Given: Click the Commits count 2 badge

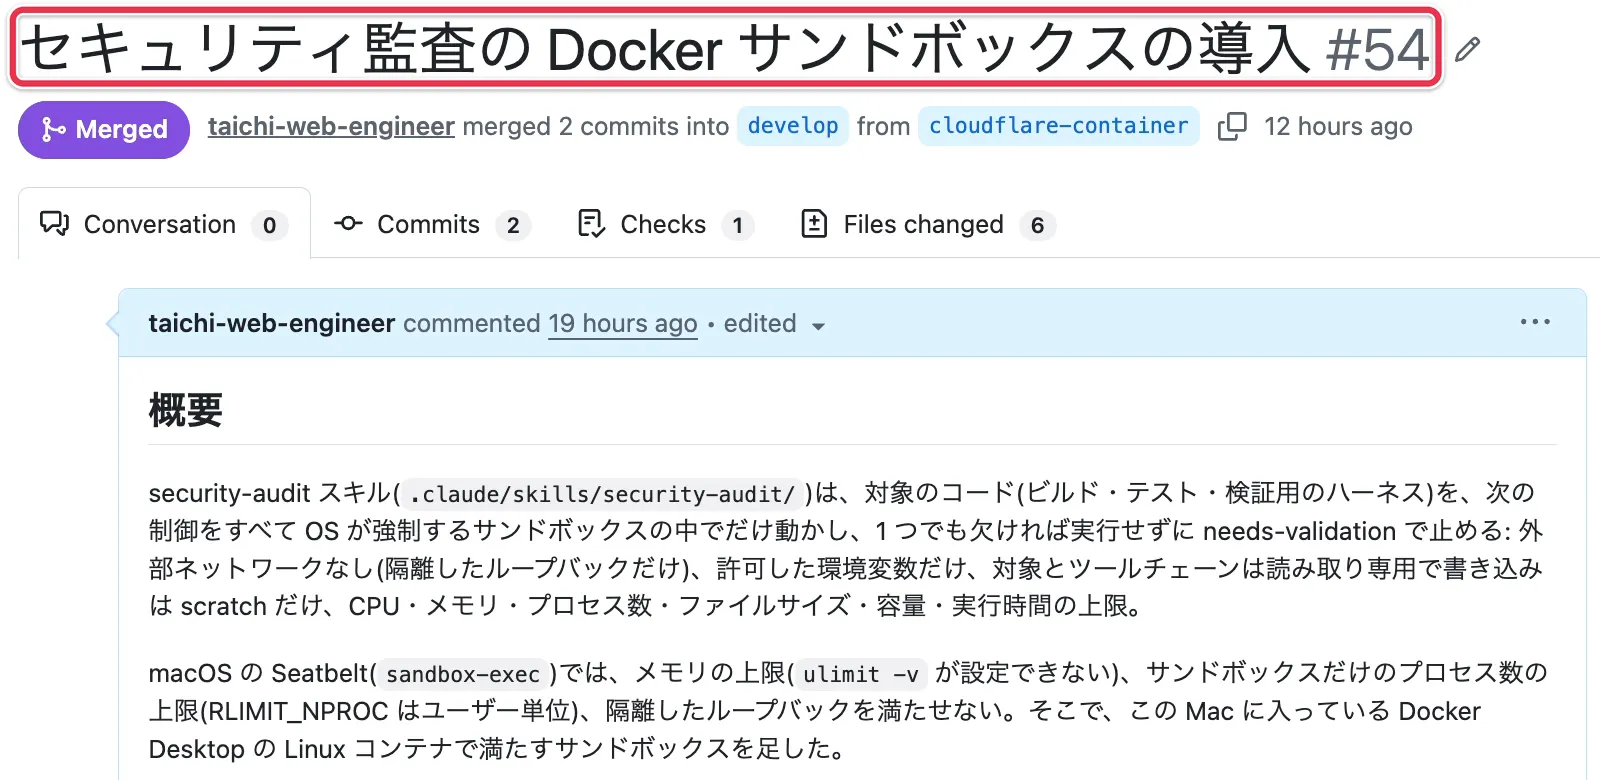Looking at the screenshot, I should 513,225.
